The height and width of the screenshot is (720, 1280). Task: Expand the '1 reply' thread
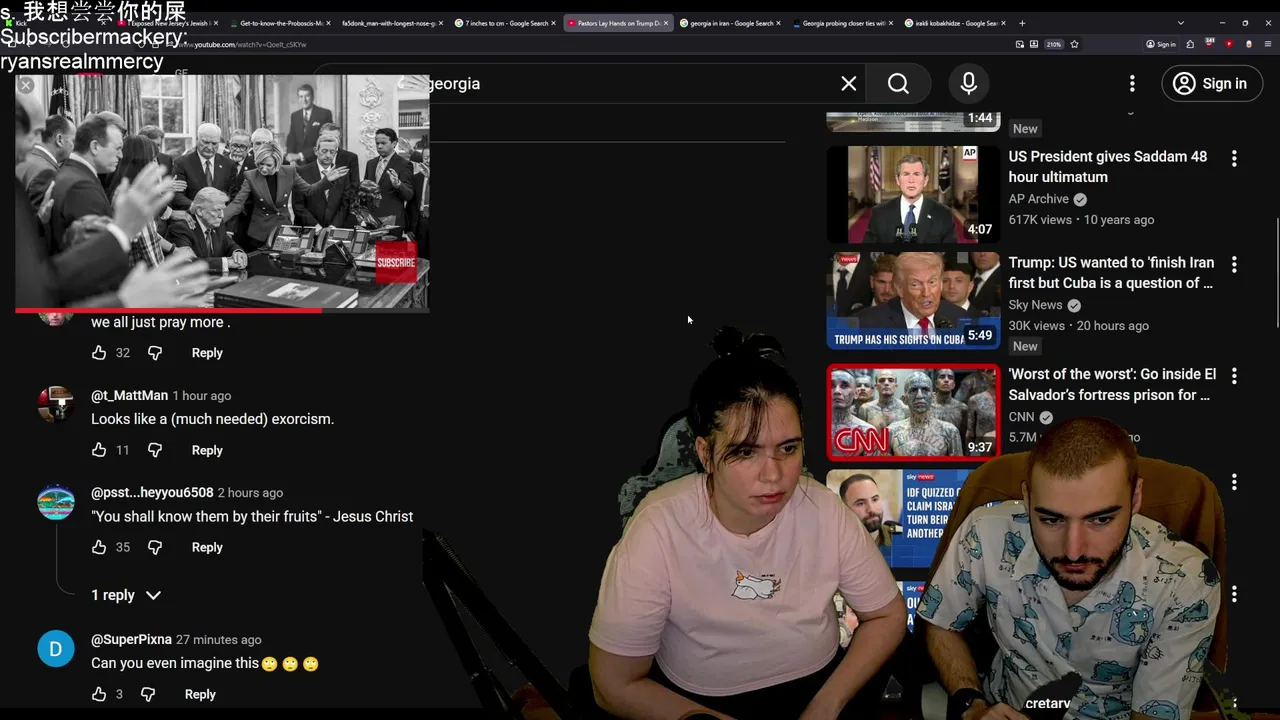126,595
